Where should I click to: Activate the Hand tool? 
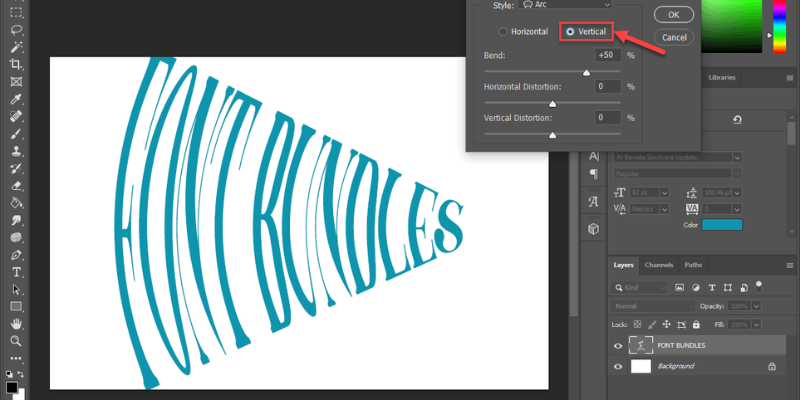pyautogui.click(x=16, y=324)
